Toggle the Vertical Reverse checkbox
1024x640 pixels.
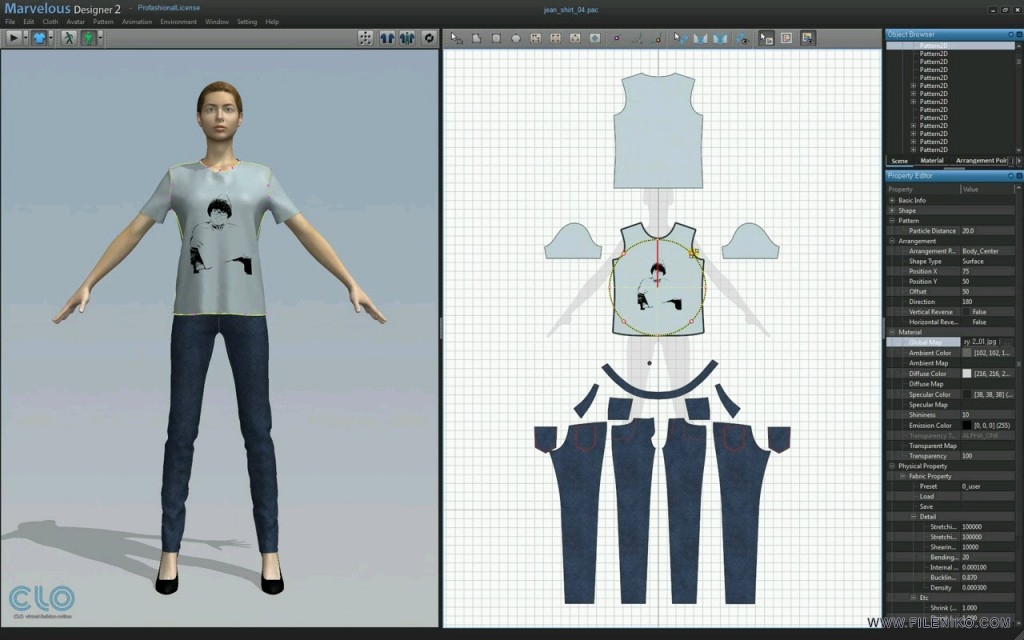pyautogui.click(x=967, y=312)
